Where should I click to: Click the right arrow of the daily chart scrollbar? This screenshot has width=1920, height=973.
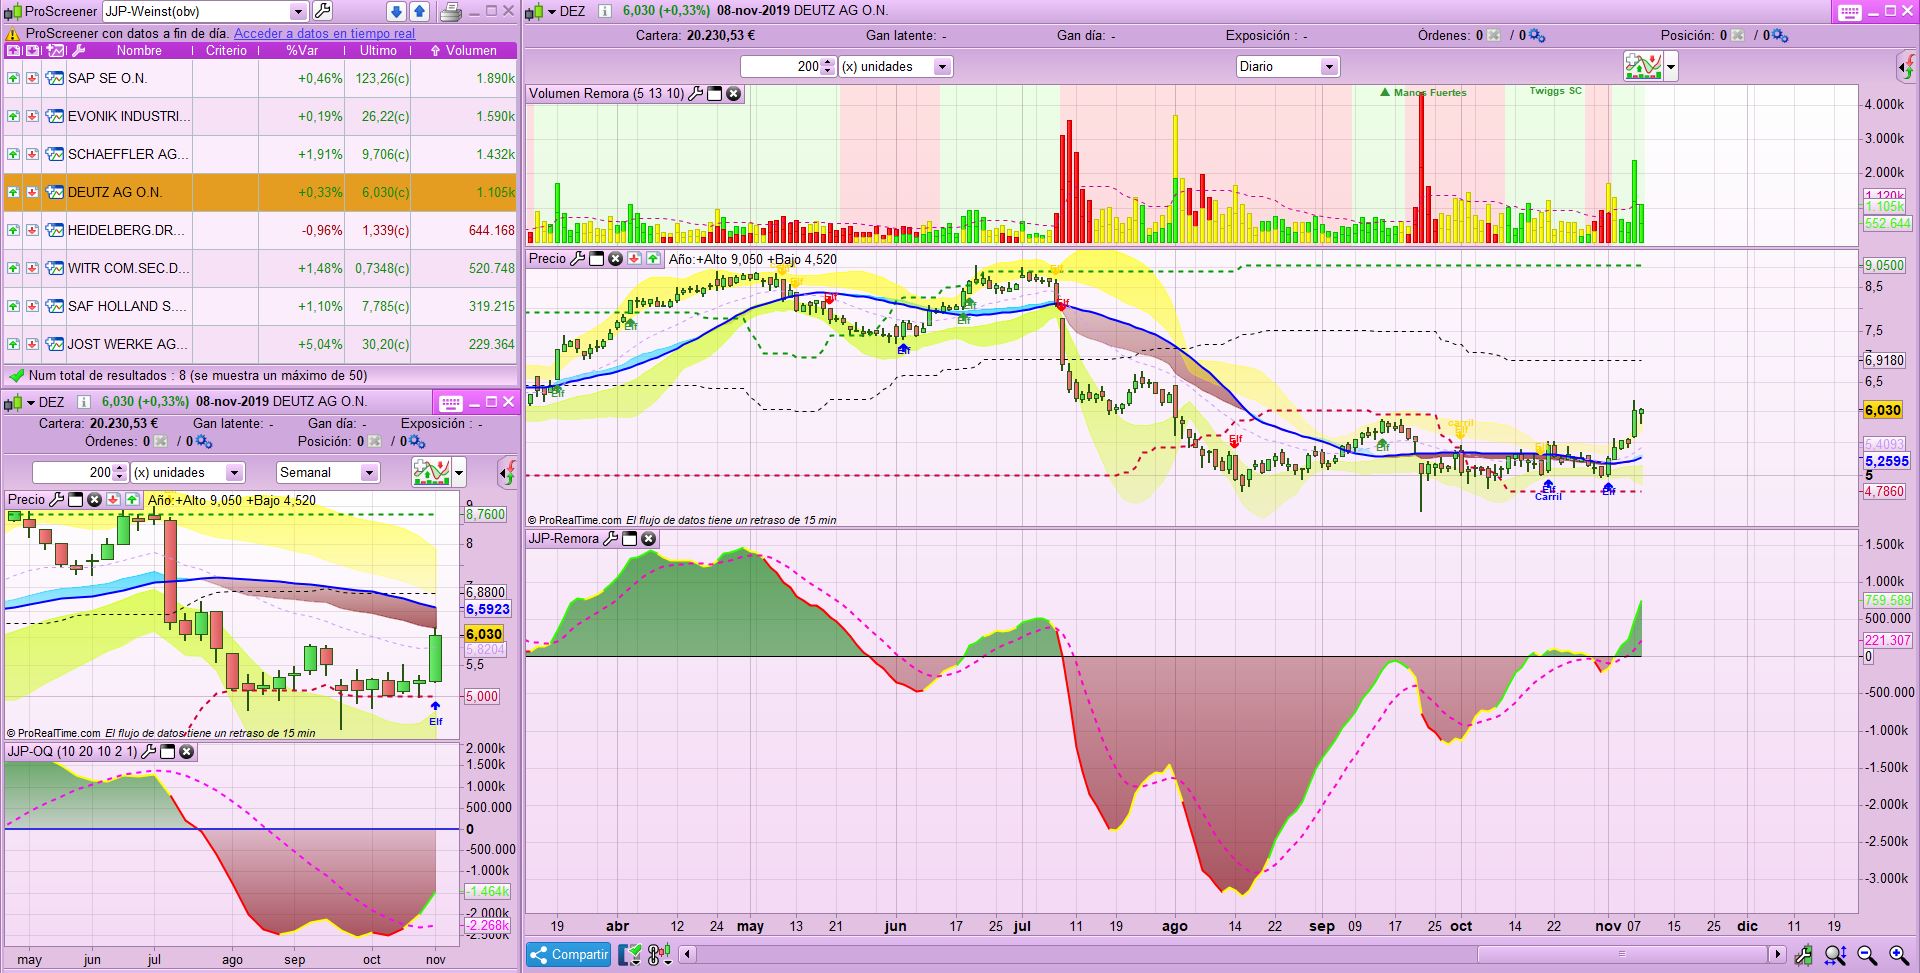[1777, 954]
